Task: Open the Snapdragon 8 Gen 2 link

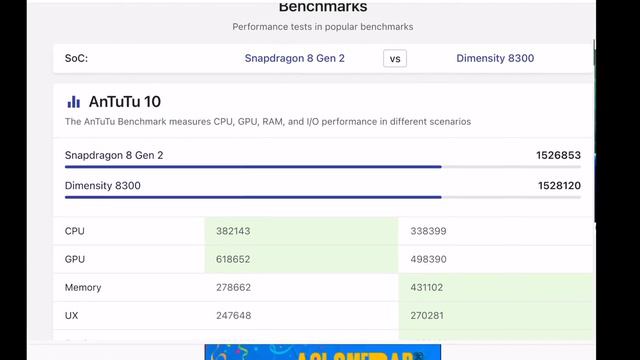Action: pos(294,58)
